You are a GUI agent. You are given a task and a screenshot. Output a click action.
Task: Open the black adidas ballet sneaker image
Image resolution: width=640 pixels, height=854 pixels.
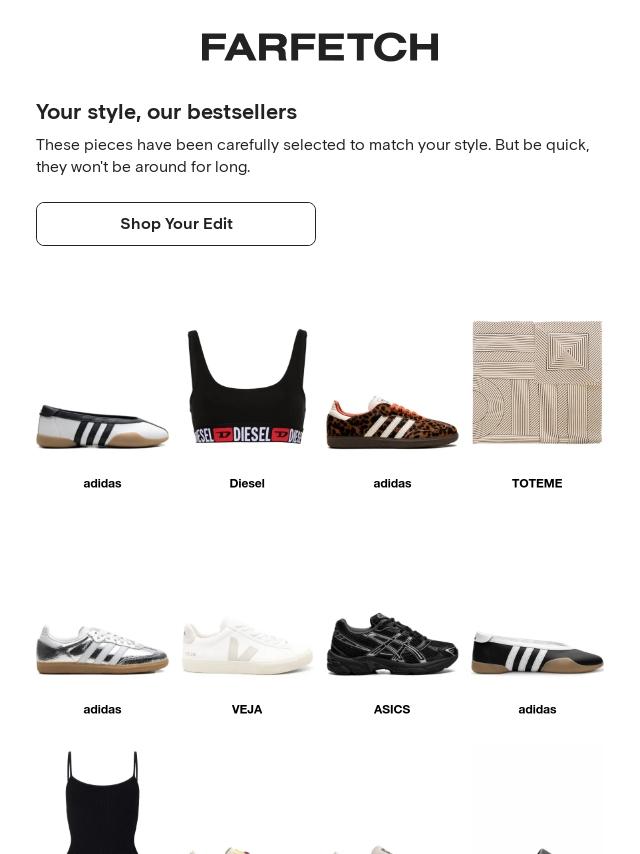(x=537, y=652)
